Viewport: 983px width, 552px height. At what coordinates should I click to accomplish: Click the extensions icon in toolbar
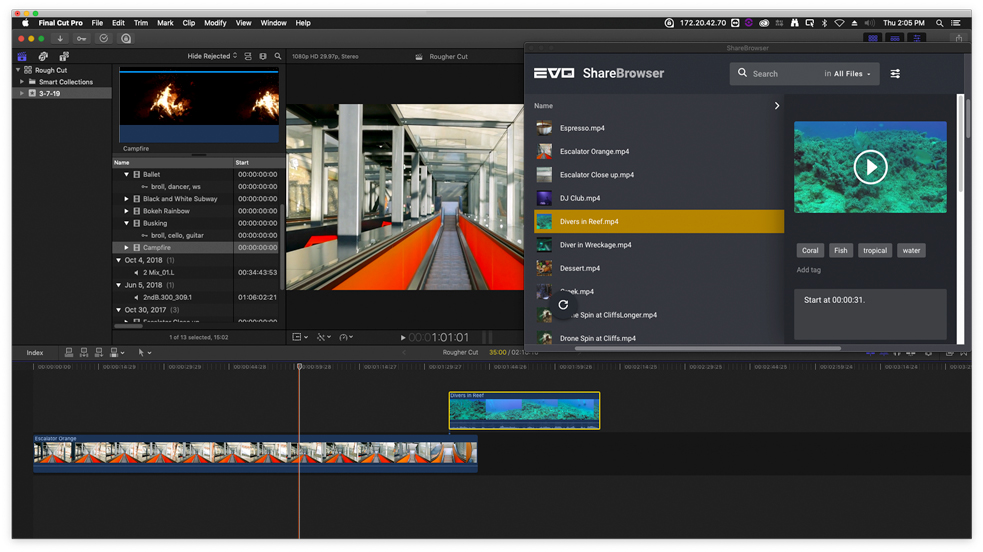(126, 38)
